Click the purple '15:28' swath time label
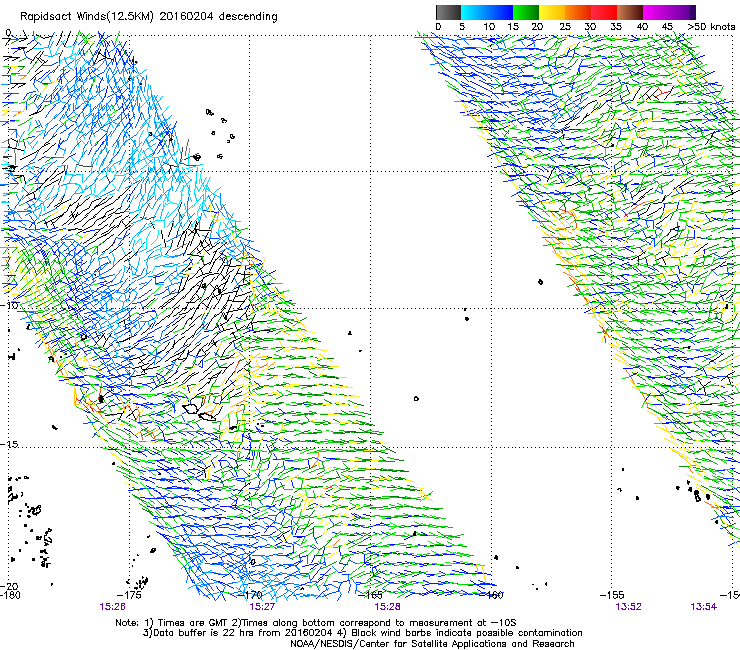 (387, 607)
